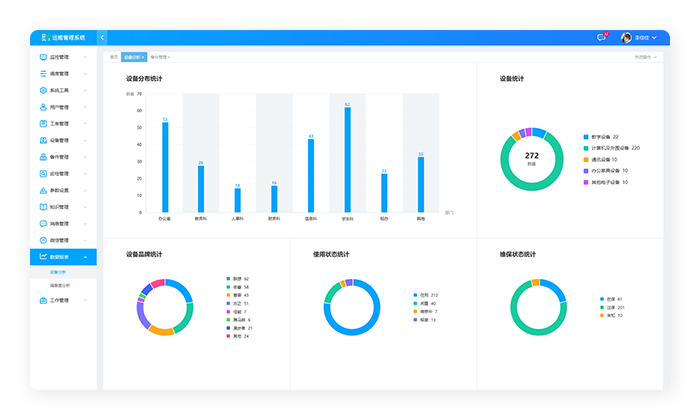Click the 用户管理 user icon
Viewport: 700px width, 420px height.
tap(43, 107)
